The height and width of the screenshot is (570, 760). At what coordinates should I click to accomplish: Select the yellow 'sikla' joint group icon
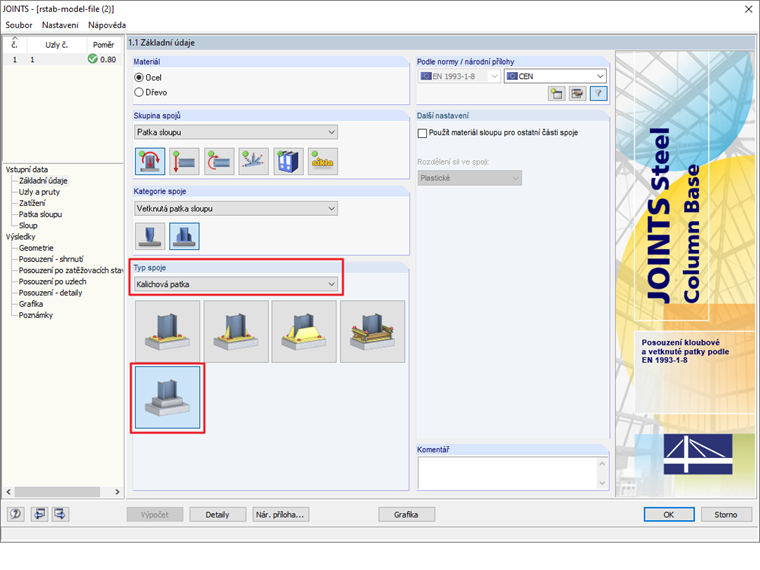click(x=323, y=161)
